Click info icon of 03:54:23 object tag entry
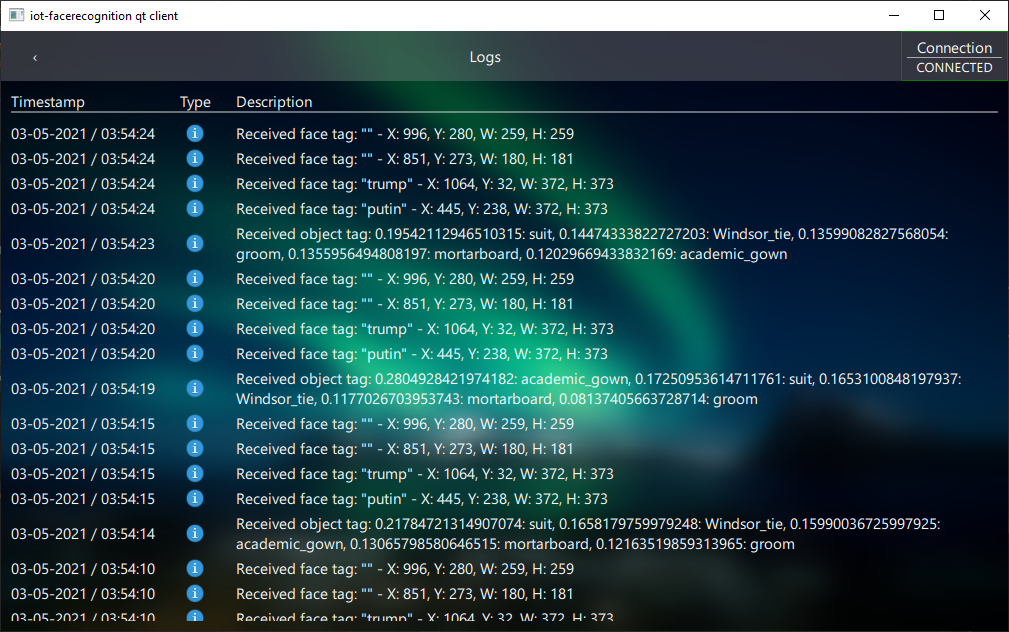 tap(195, 244)
